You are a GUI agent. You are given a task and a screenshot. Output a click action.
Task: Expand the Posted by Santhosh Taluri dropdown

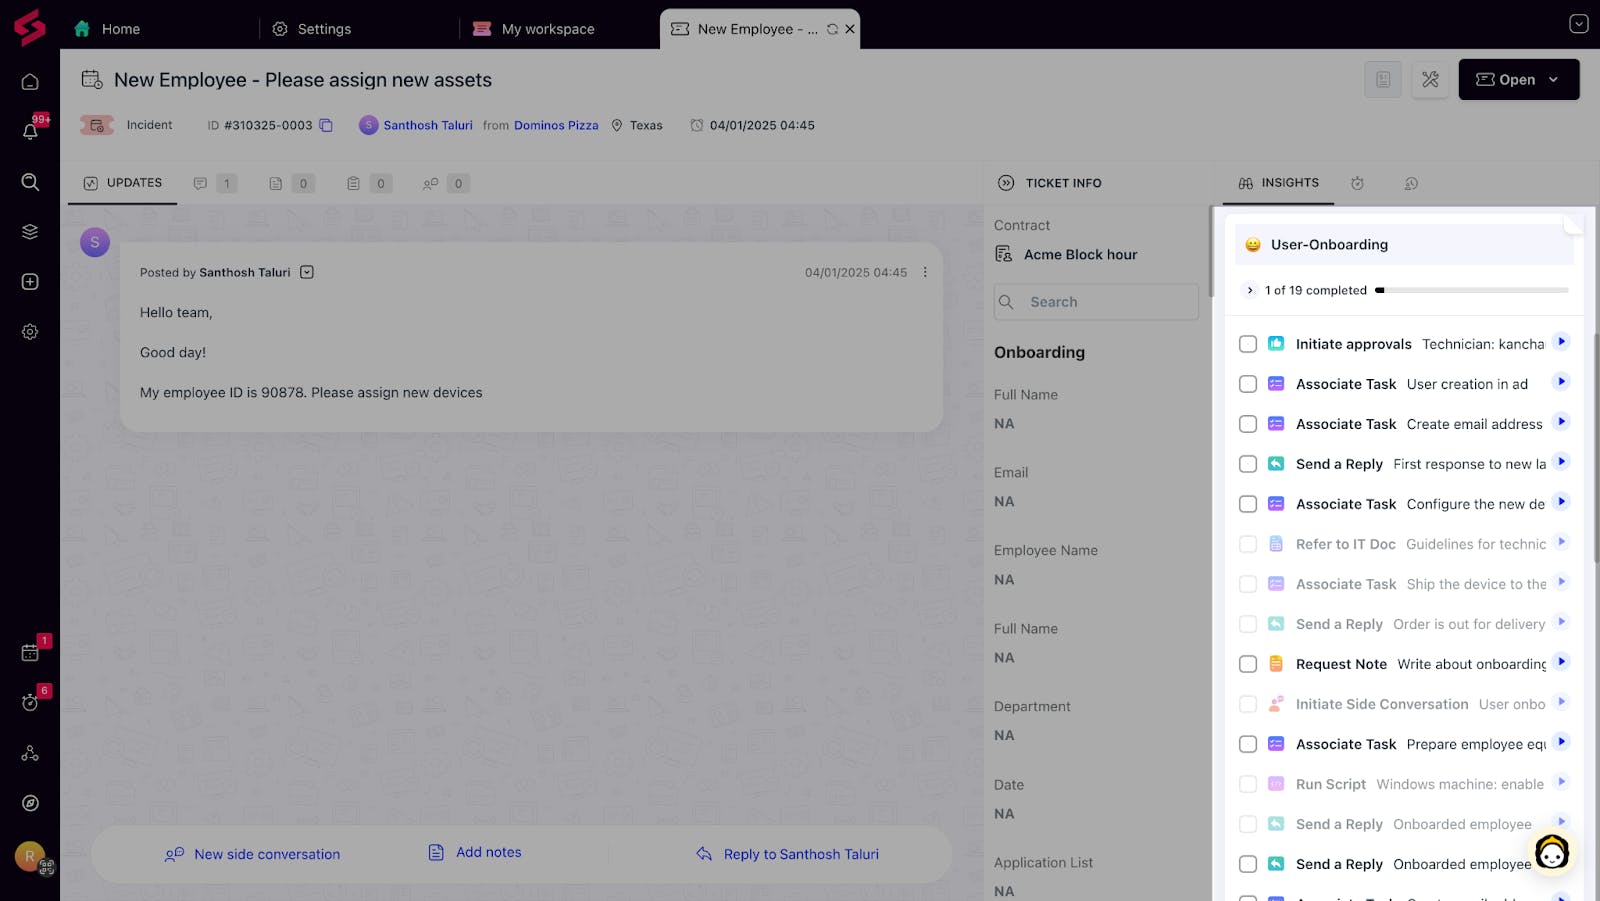307,272
